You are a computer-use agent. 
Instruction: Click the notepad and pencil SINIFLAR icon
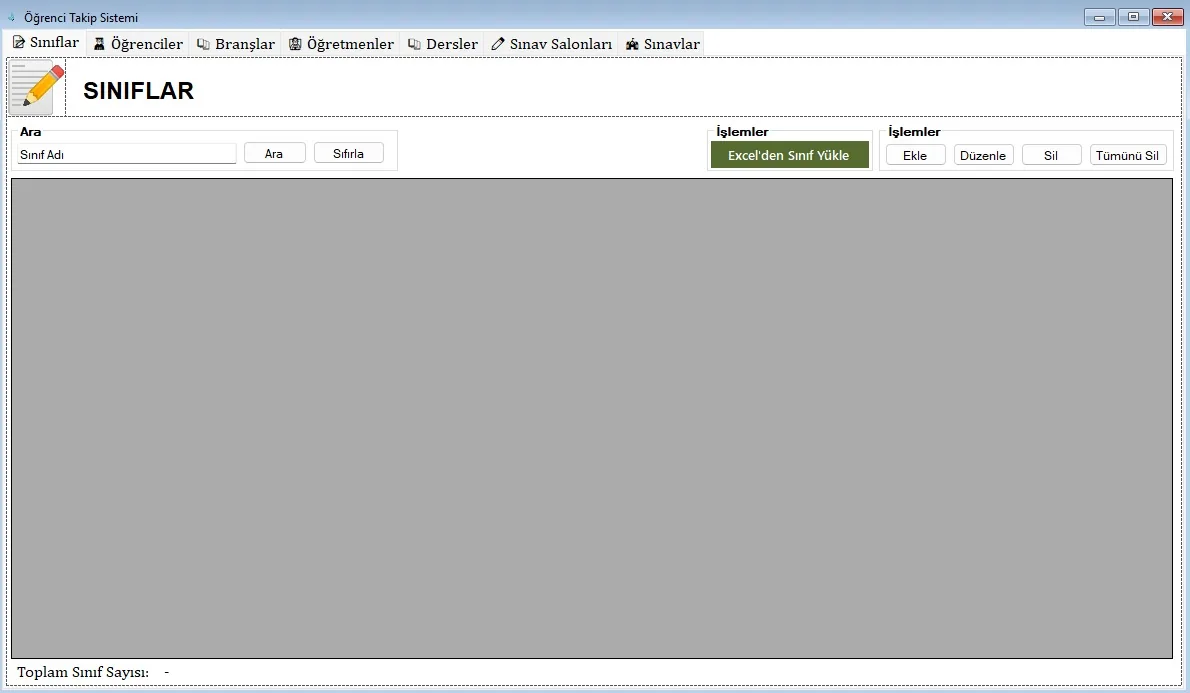pos(36,88)
